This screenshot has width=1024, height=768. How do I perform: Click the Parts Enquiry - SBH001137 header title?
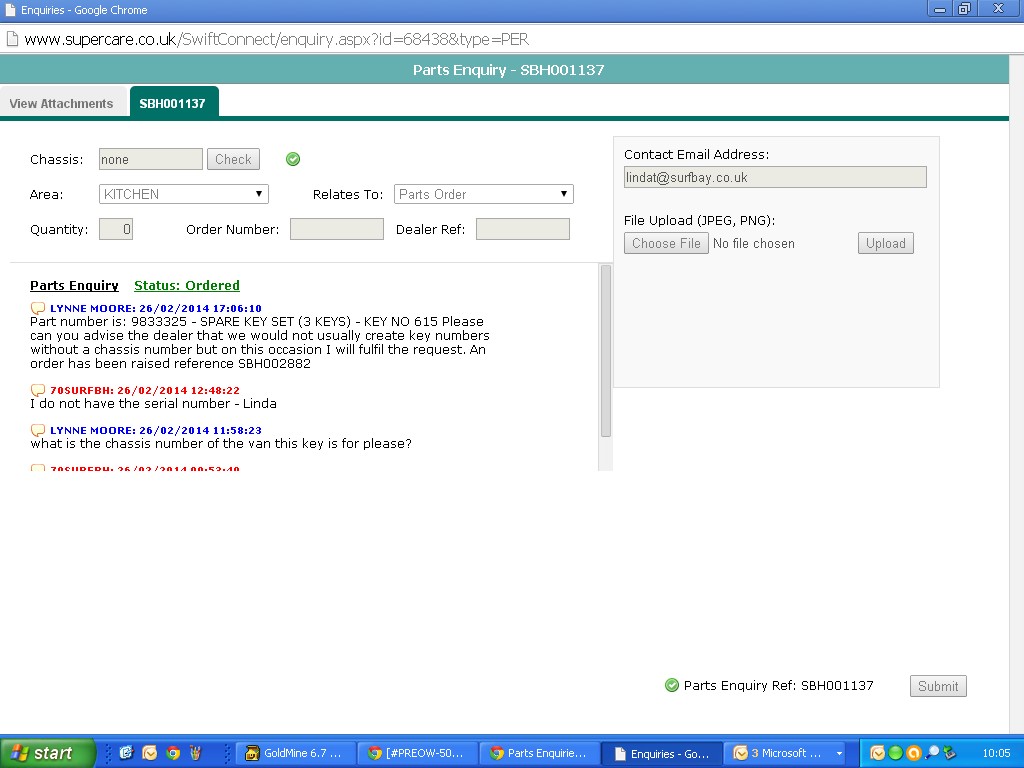509,70
